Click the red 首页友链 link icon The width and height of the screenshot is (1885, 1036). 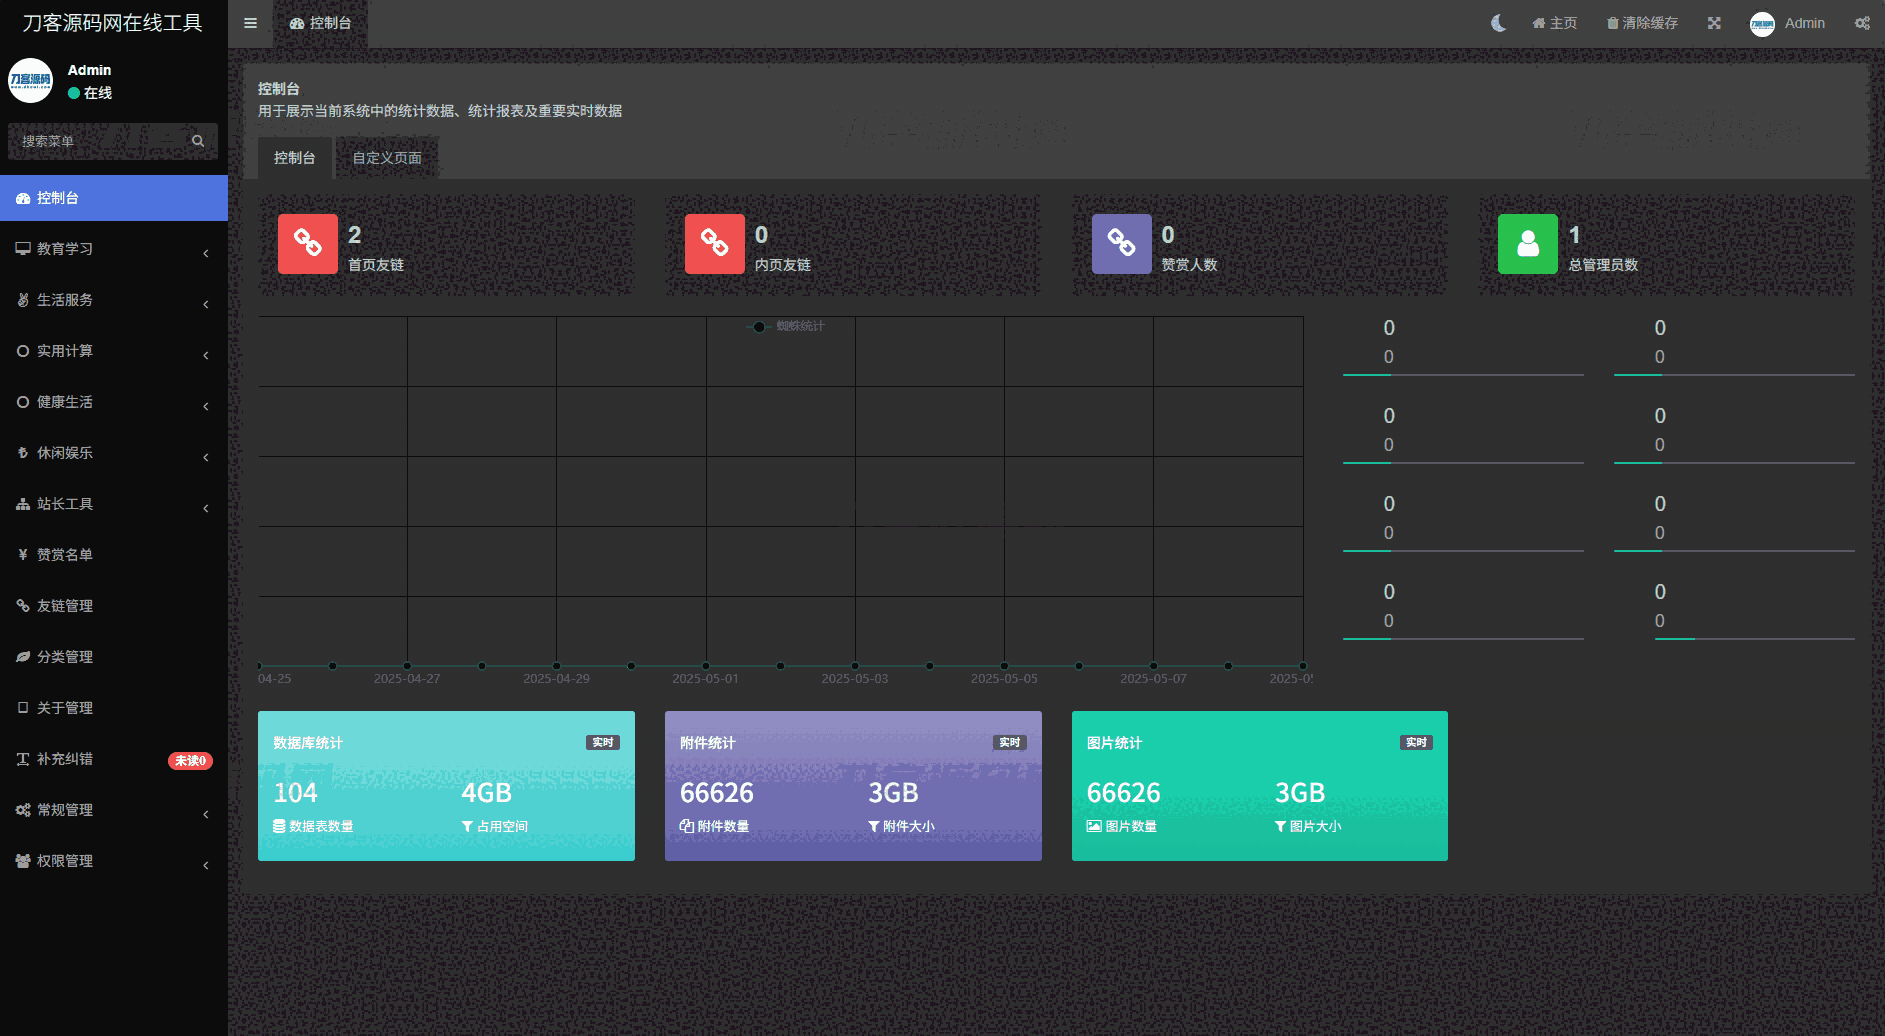307,243
